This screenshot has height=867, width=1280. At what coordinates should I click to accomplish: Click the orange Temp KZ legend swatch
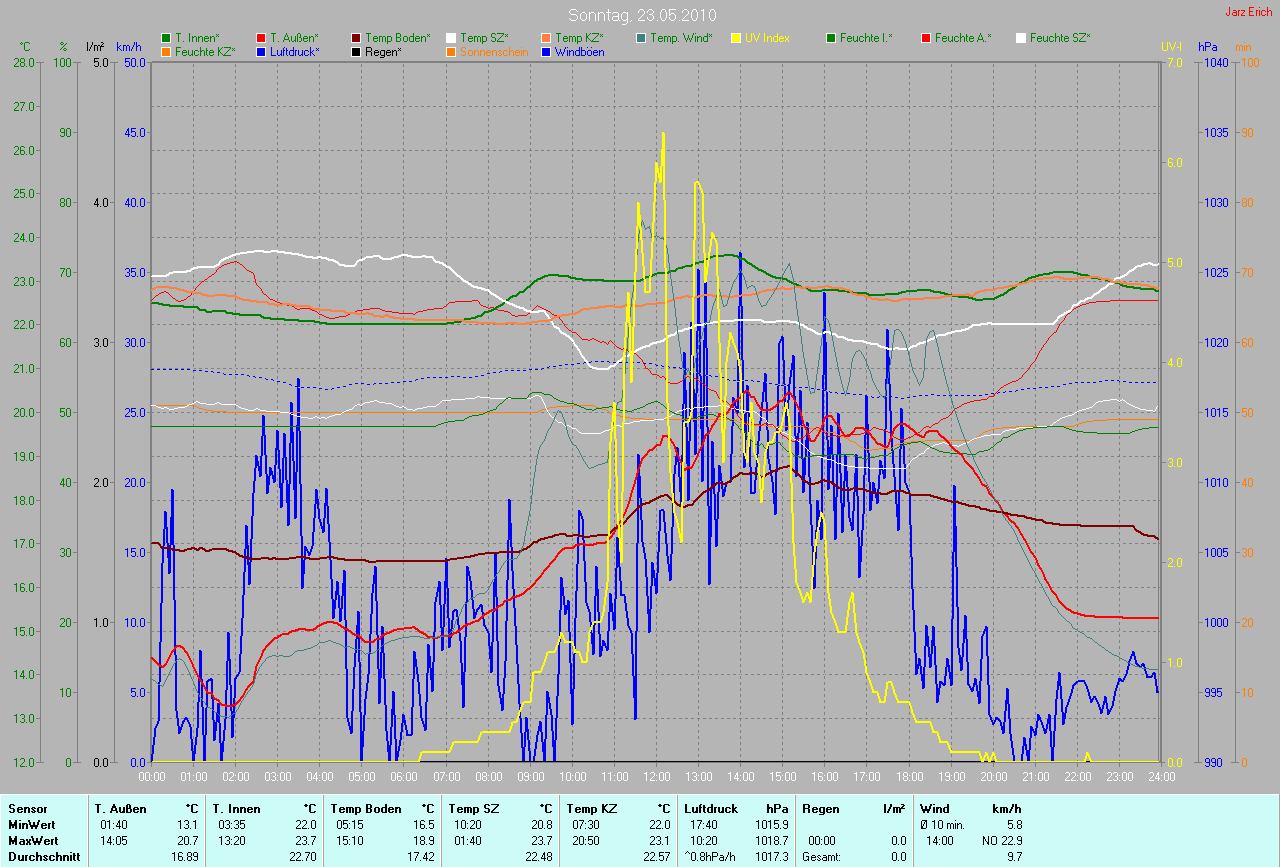tap(545, 38)
